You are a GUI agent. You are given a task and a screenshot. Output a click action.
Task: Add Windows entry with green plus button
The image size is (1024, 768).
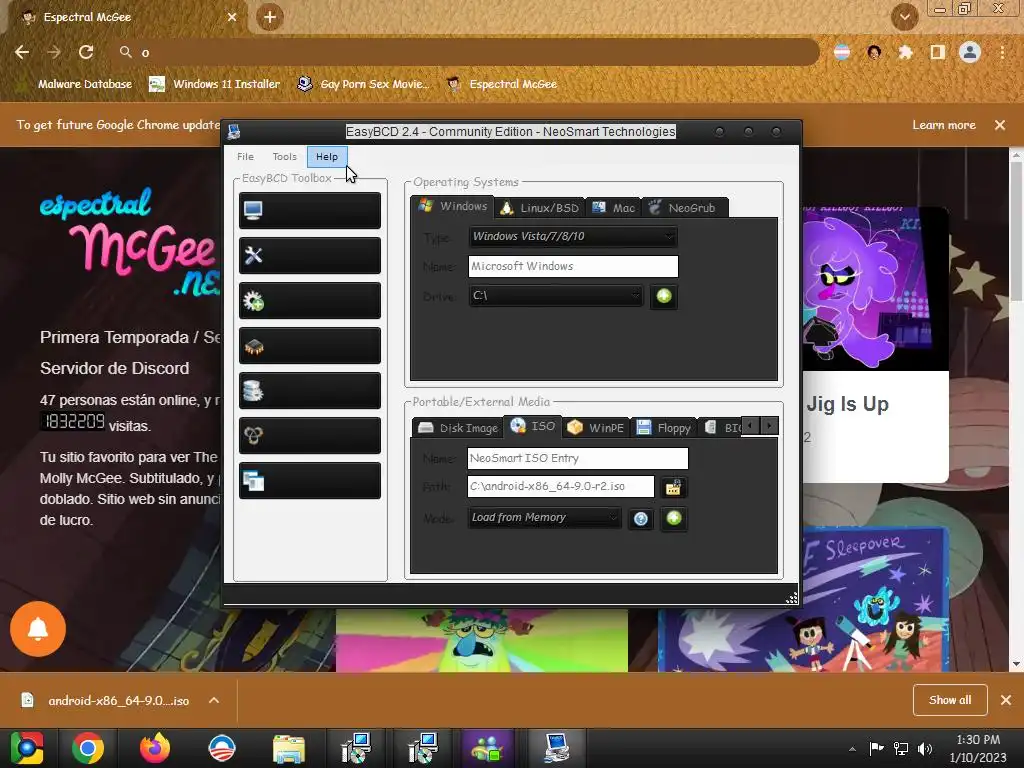[664, 296]
